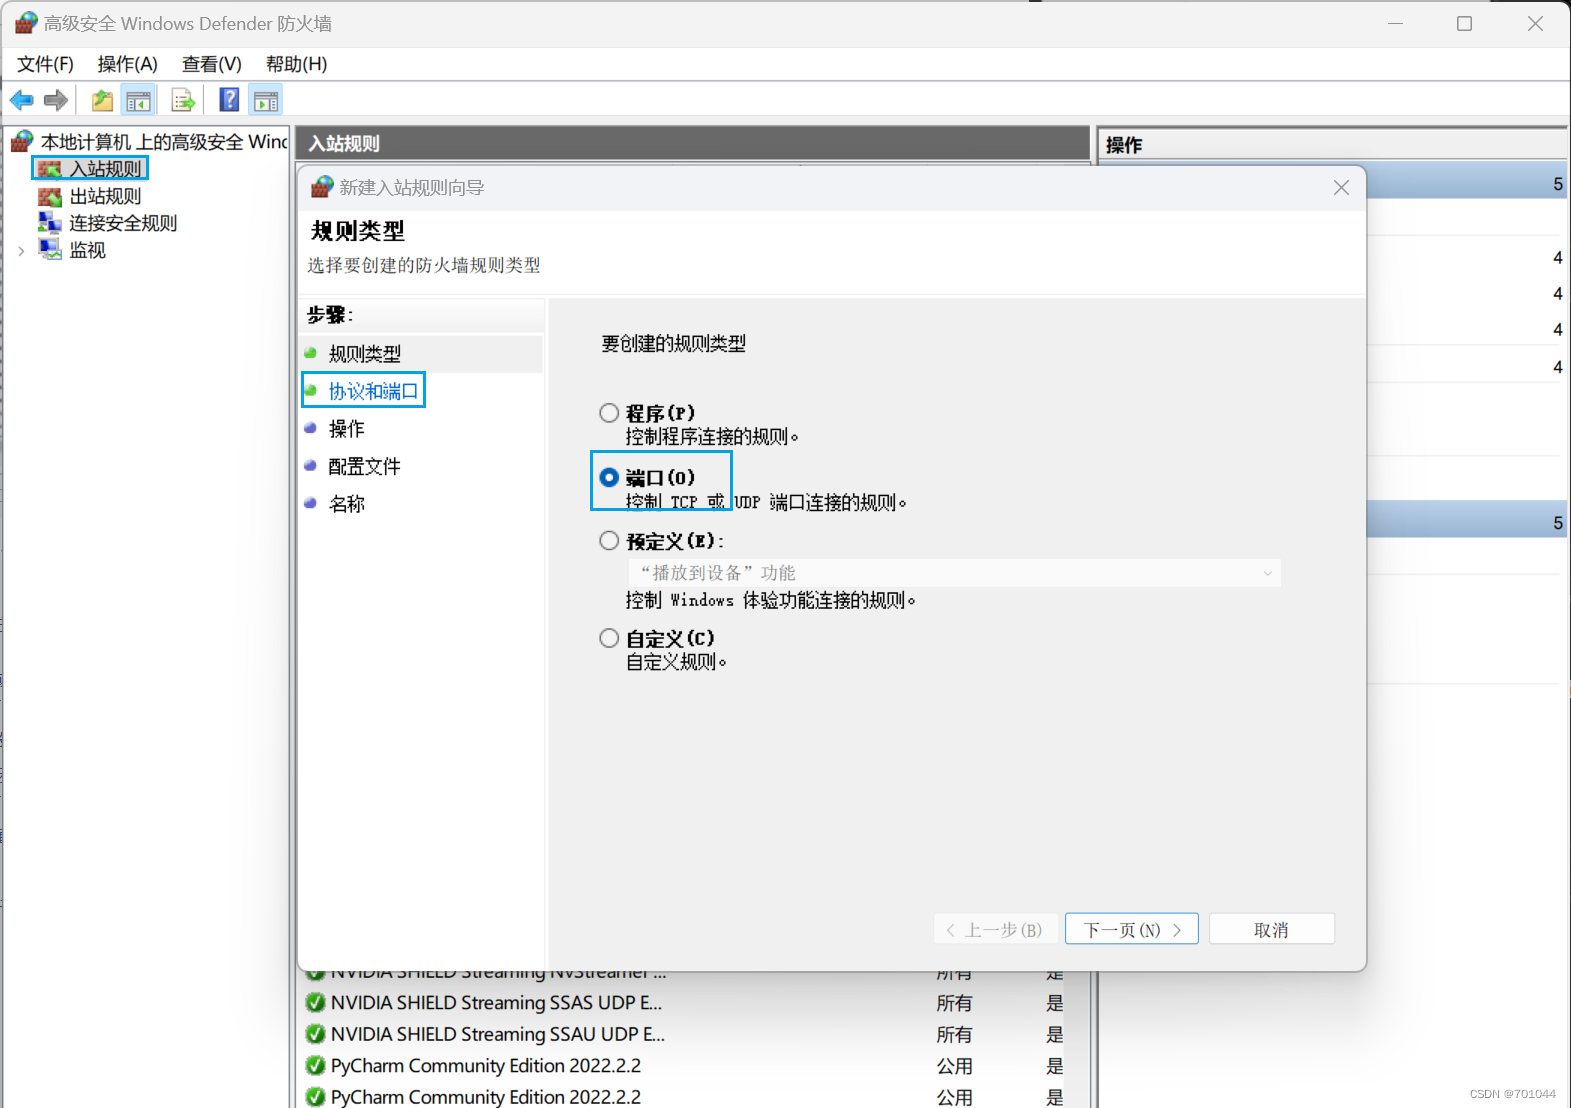Select 监视 in the left tree
This screenshot has height=1108, width=1571.
tap(88, 249)
